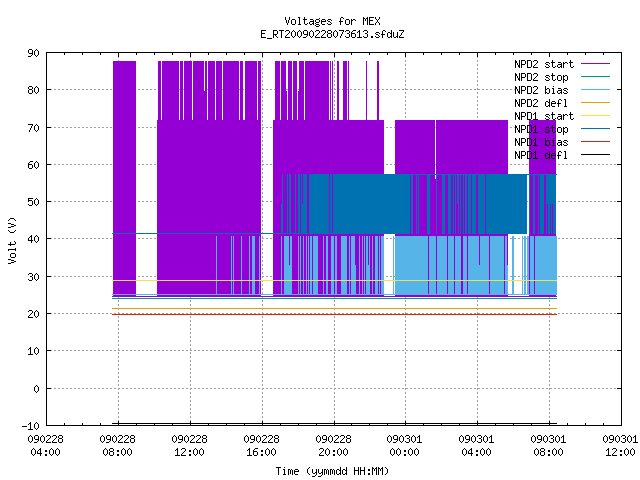This screenshot has width=640, height=480.
Task: Click the 'Time (yymmdd HH:MM)' x-axis label
Action: pos(332,471)
